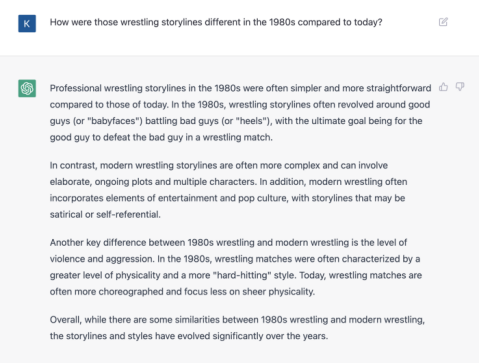Click the edit message pencil icon
Viewport: 479px width, 364px height.
tap(443, 22)
